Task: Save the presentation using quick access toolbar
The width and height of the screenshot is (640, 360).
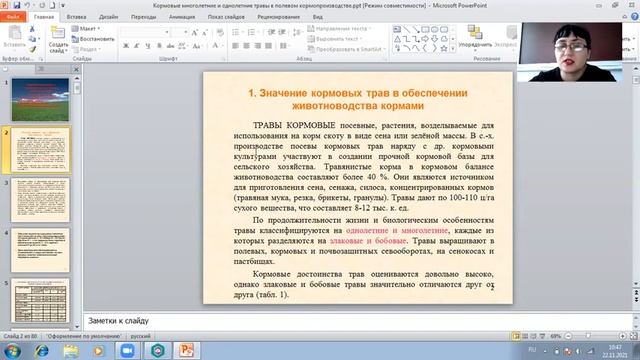Action: click(x=17, y=5)
